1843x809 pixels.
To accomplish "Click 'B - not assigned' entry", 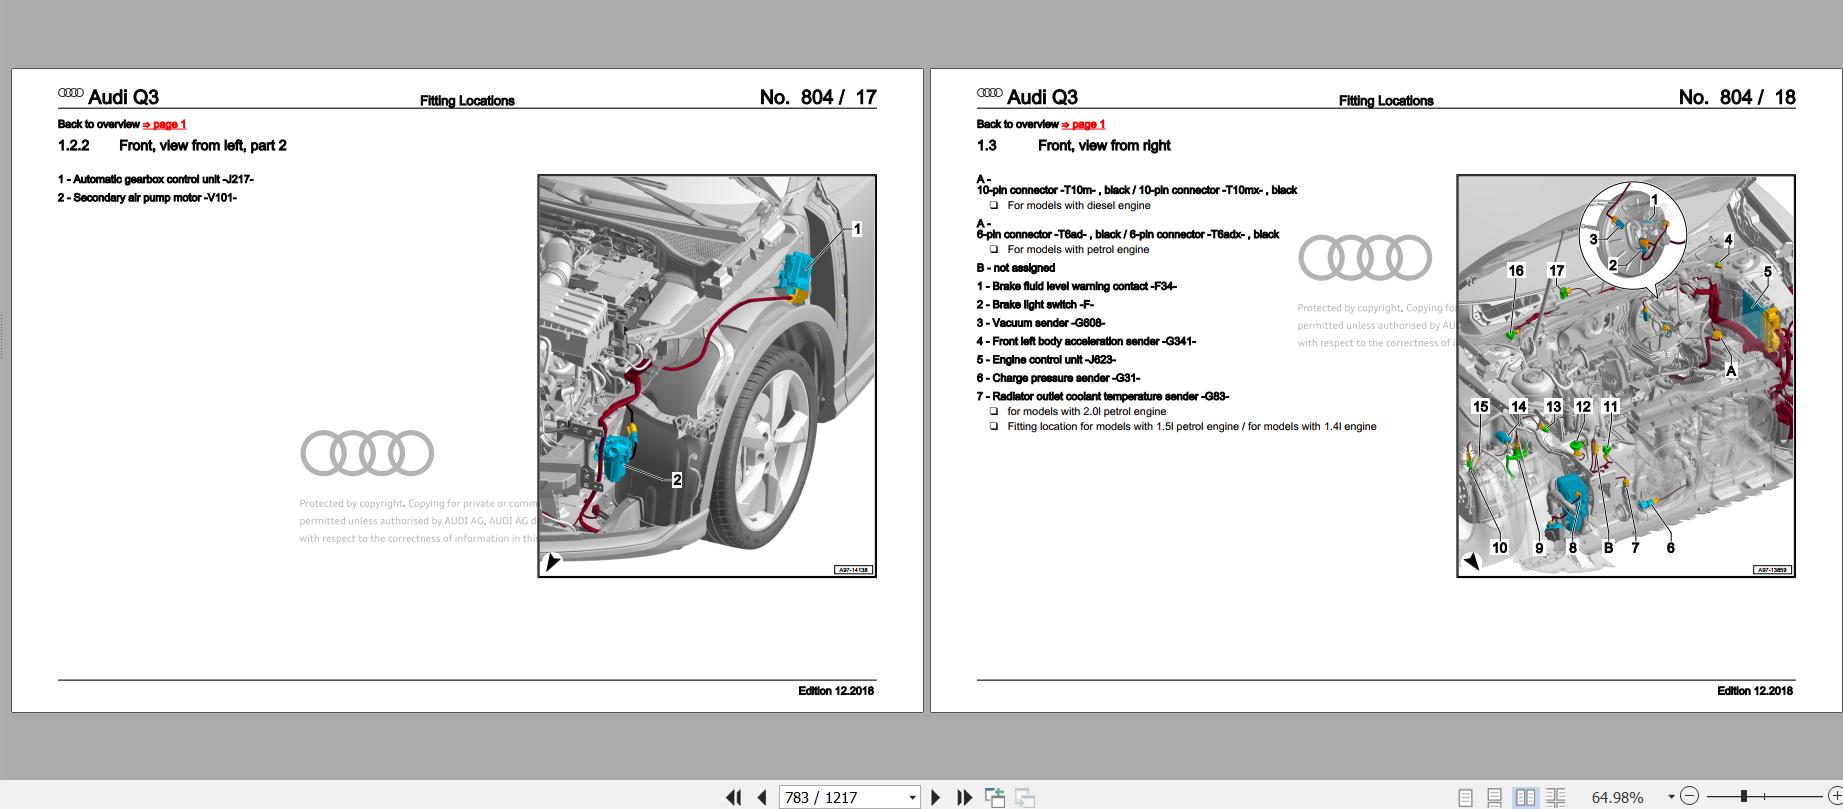I will tap(1016, 268).
